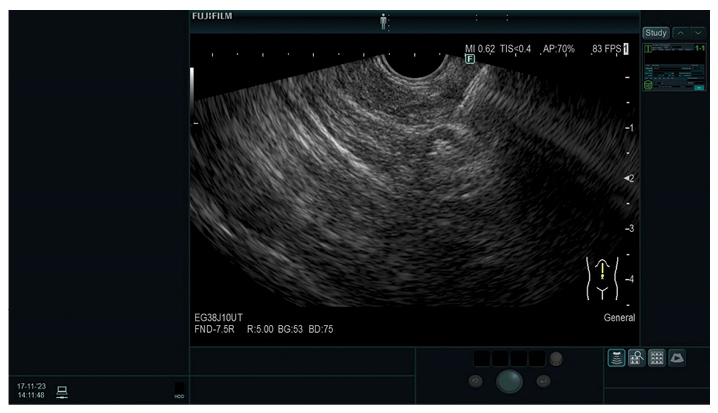
Task: Click the network connection status icon
Action: tap(62, 390)
